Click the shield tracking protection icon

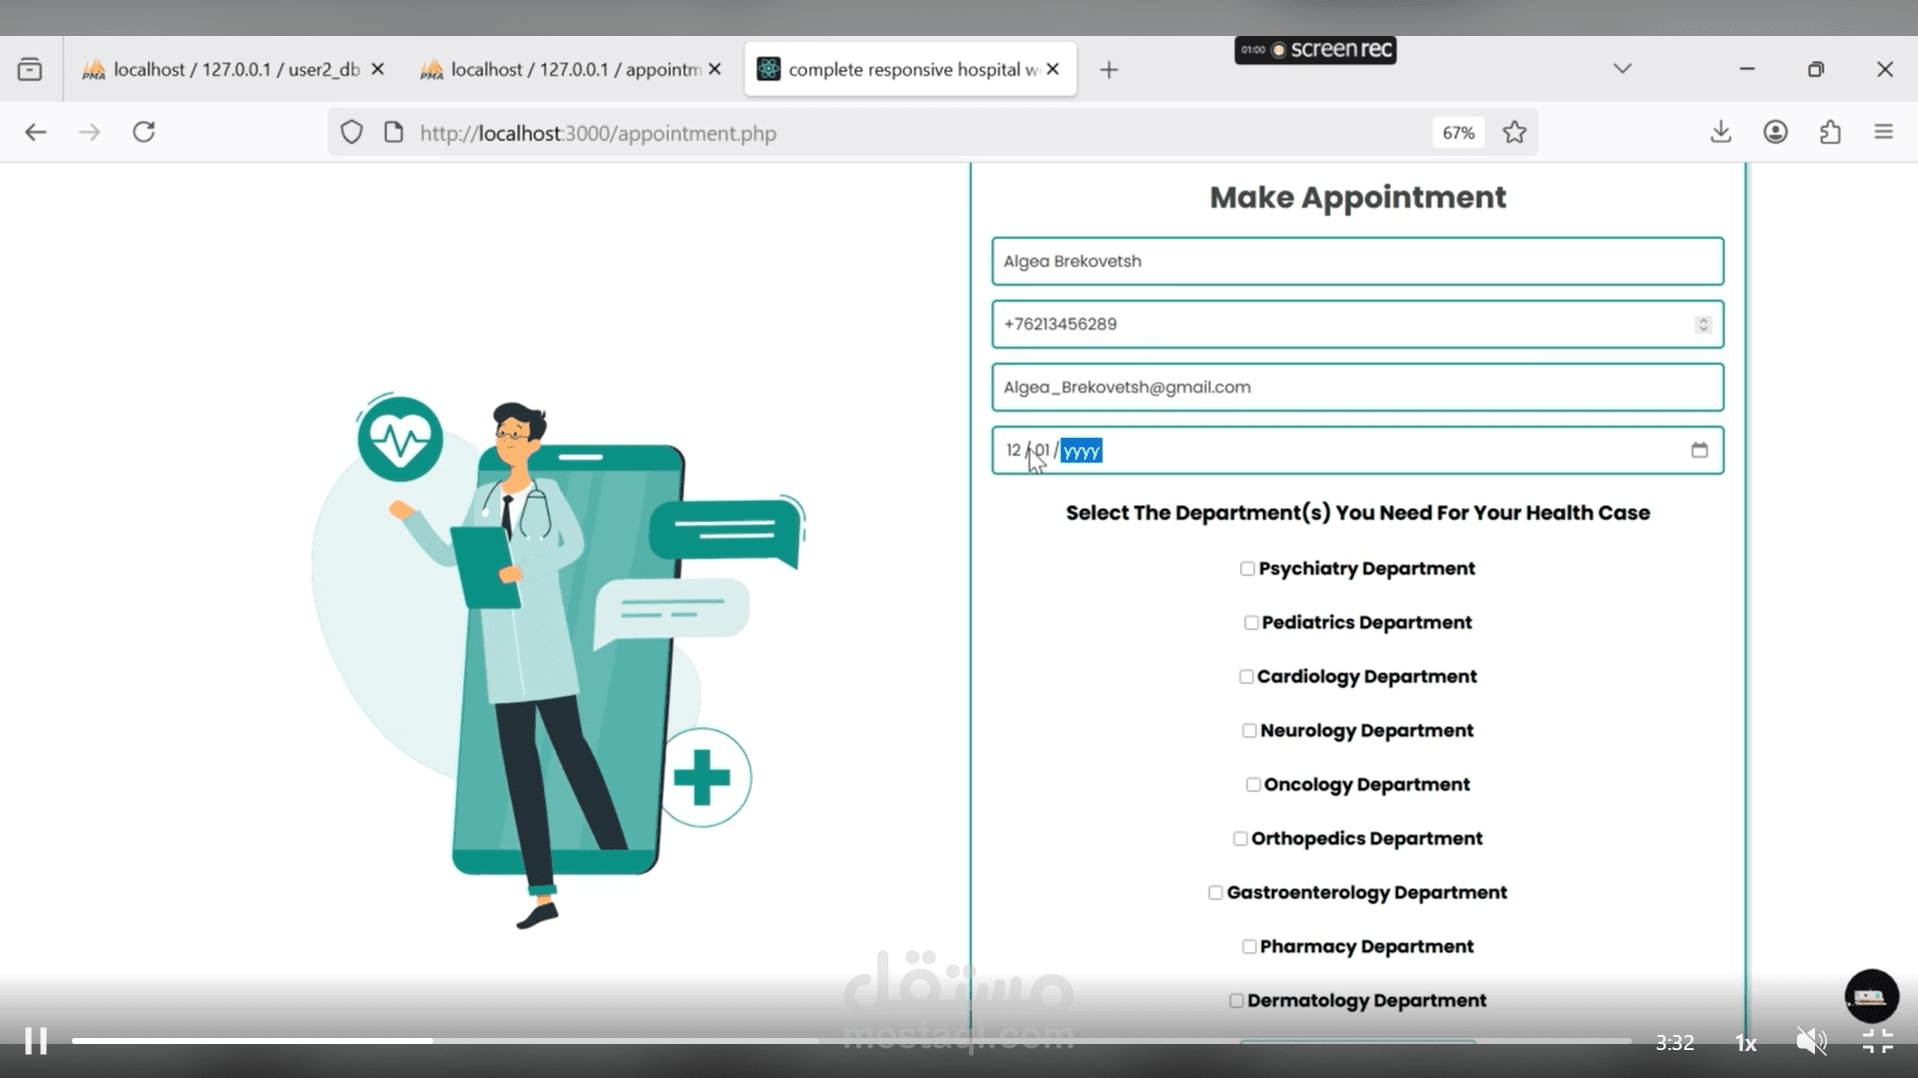point(351,132)
